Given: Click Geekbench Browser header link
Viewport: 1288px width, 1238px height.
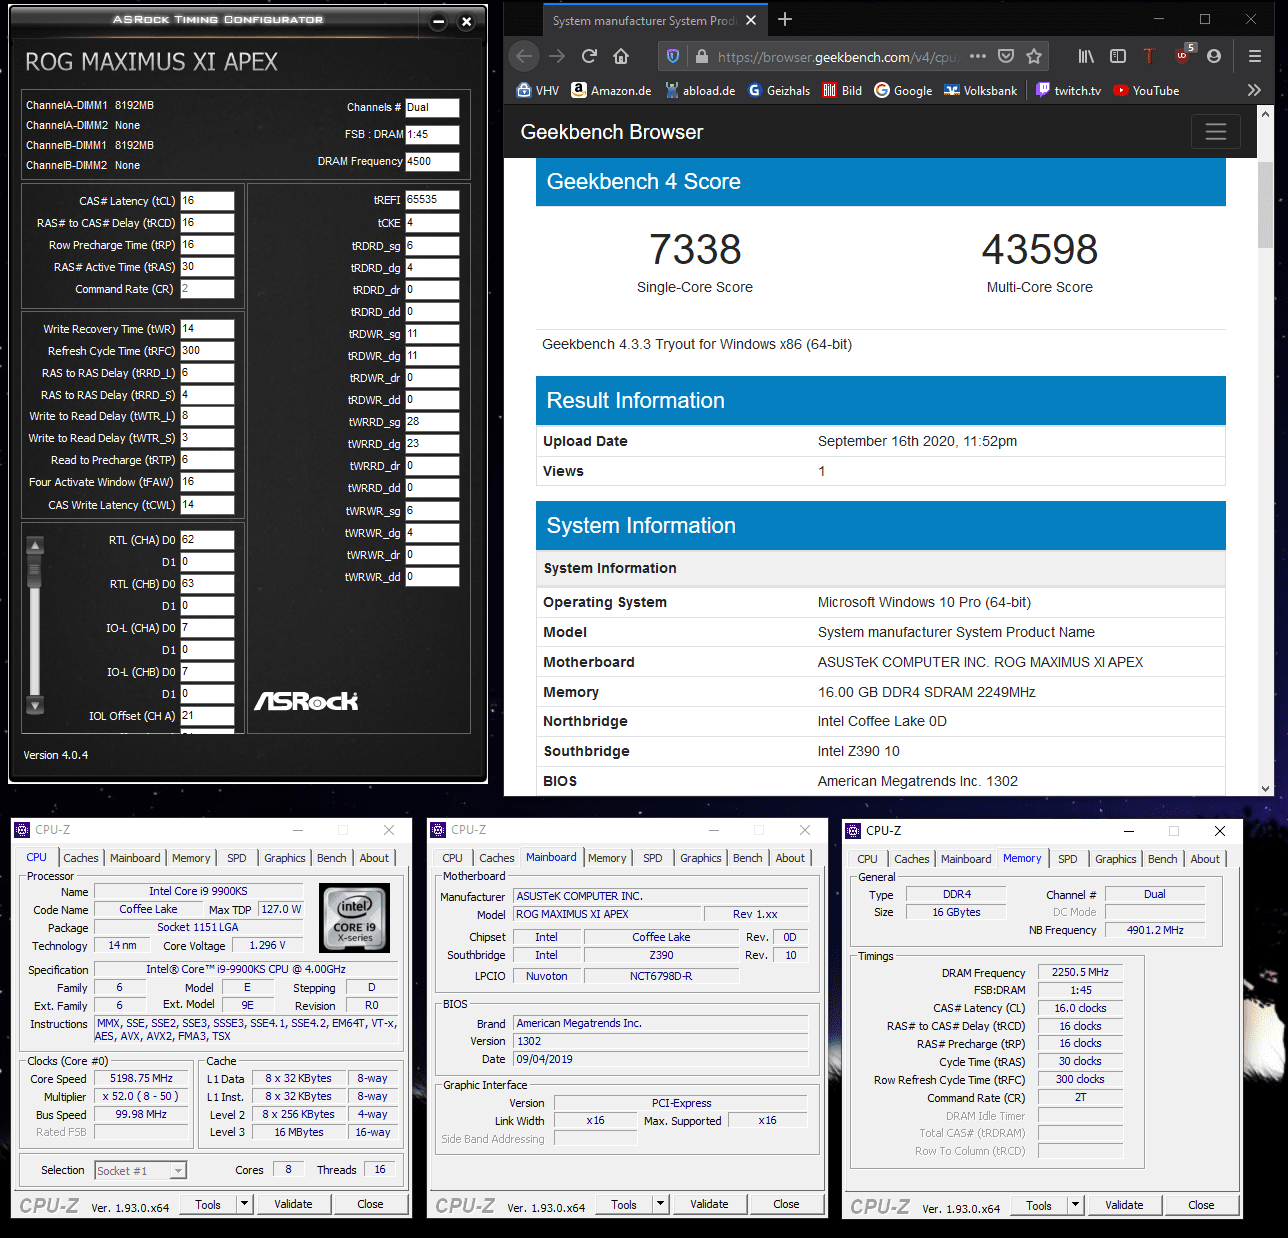Looking at the screenshot, I should pos(612,132).
